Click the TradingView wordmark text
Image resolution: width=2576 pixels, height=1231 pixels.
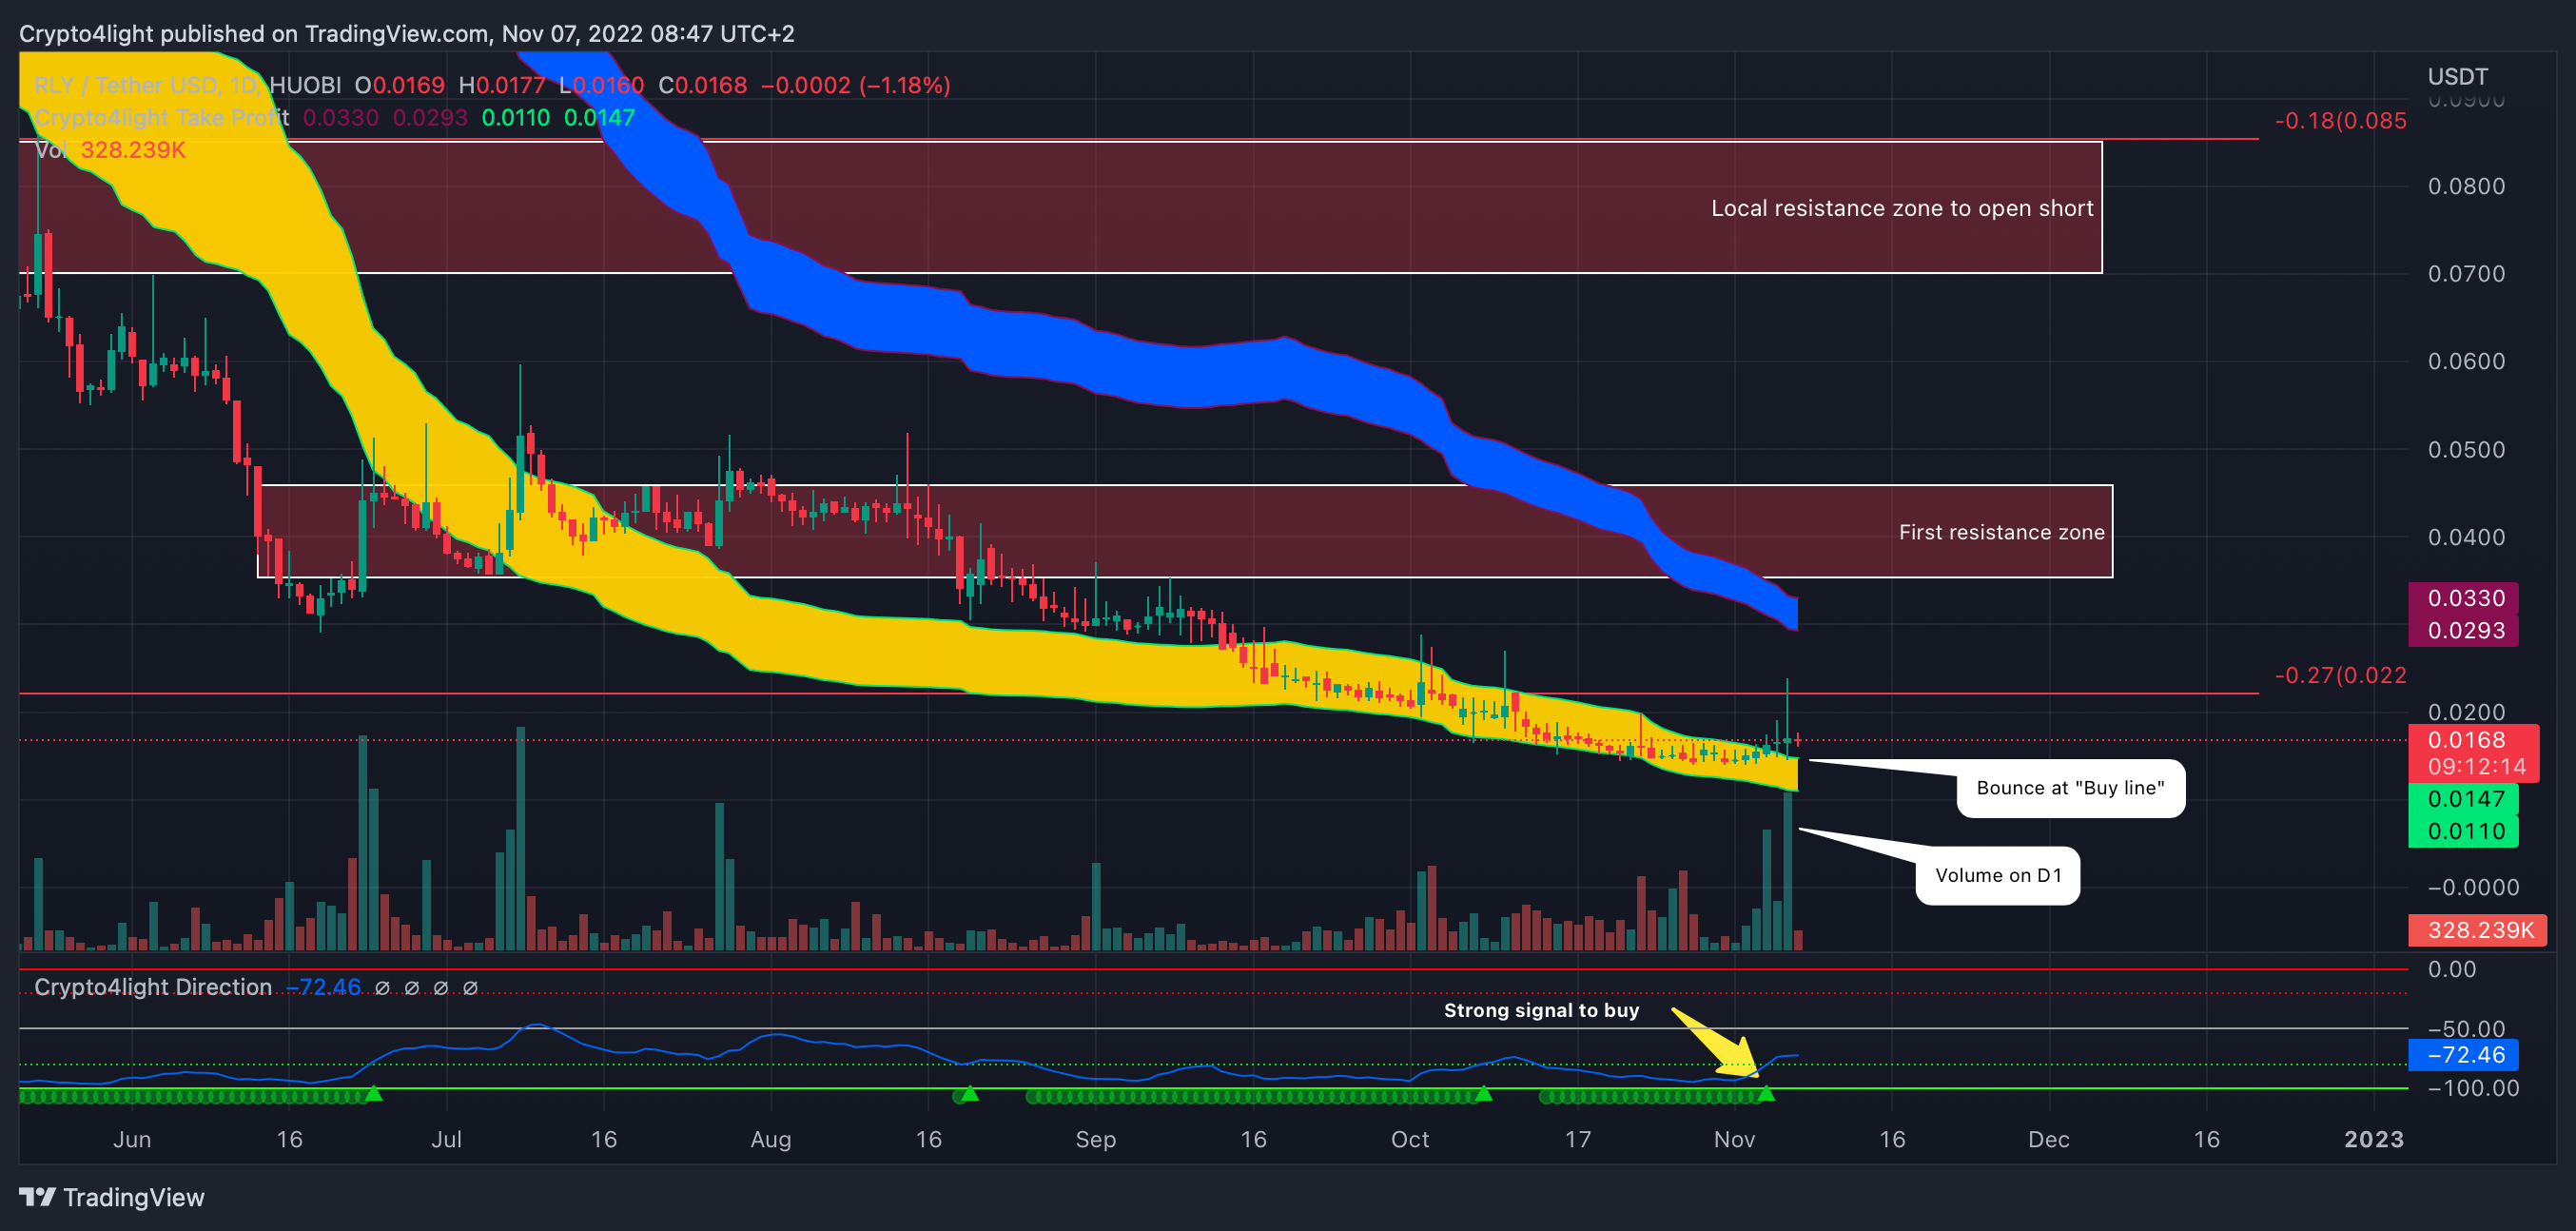click(134, 1197)
